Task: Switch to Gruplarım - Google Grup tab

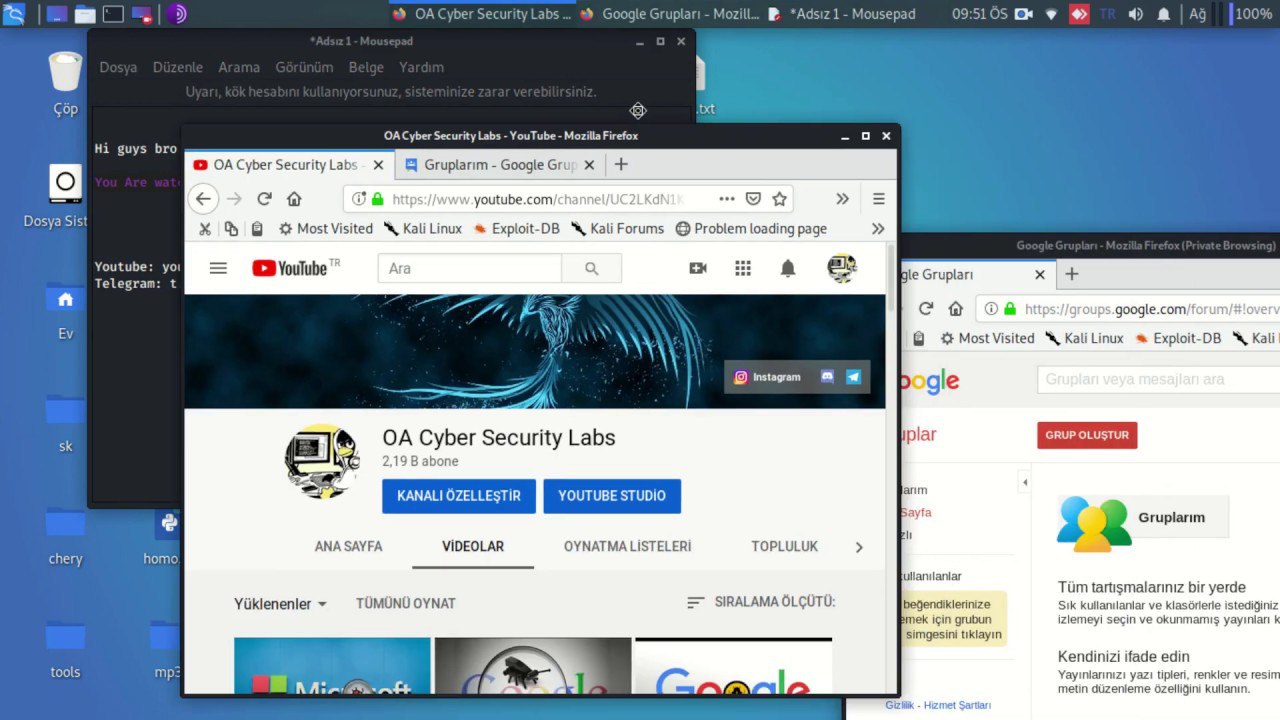Action: point(500,165)
